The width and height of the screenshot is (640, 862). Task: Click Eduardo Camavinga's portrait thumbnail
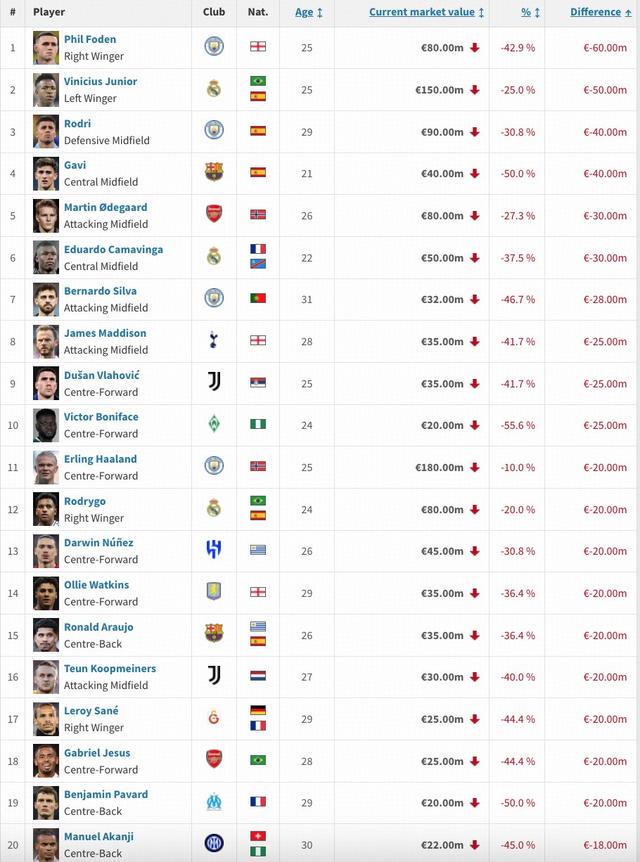pyautogui.click(x=46, y=257)
